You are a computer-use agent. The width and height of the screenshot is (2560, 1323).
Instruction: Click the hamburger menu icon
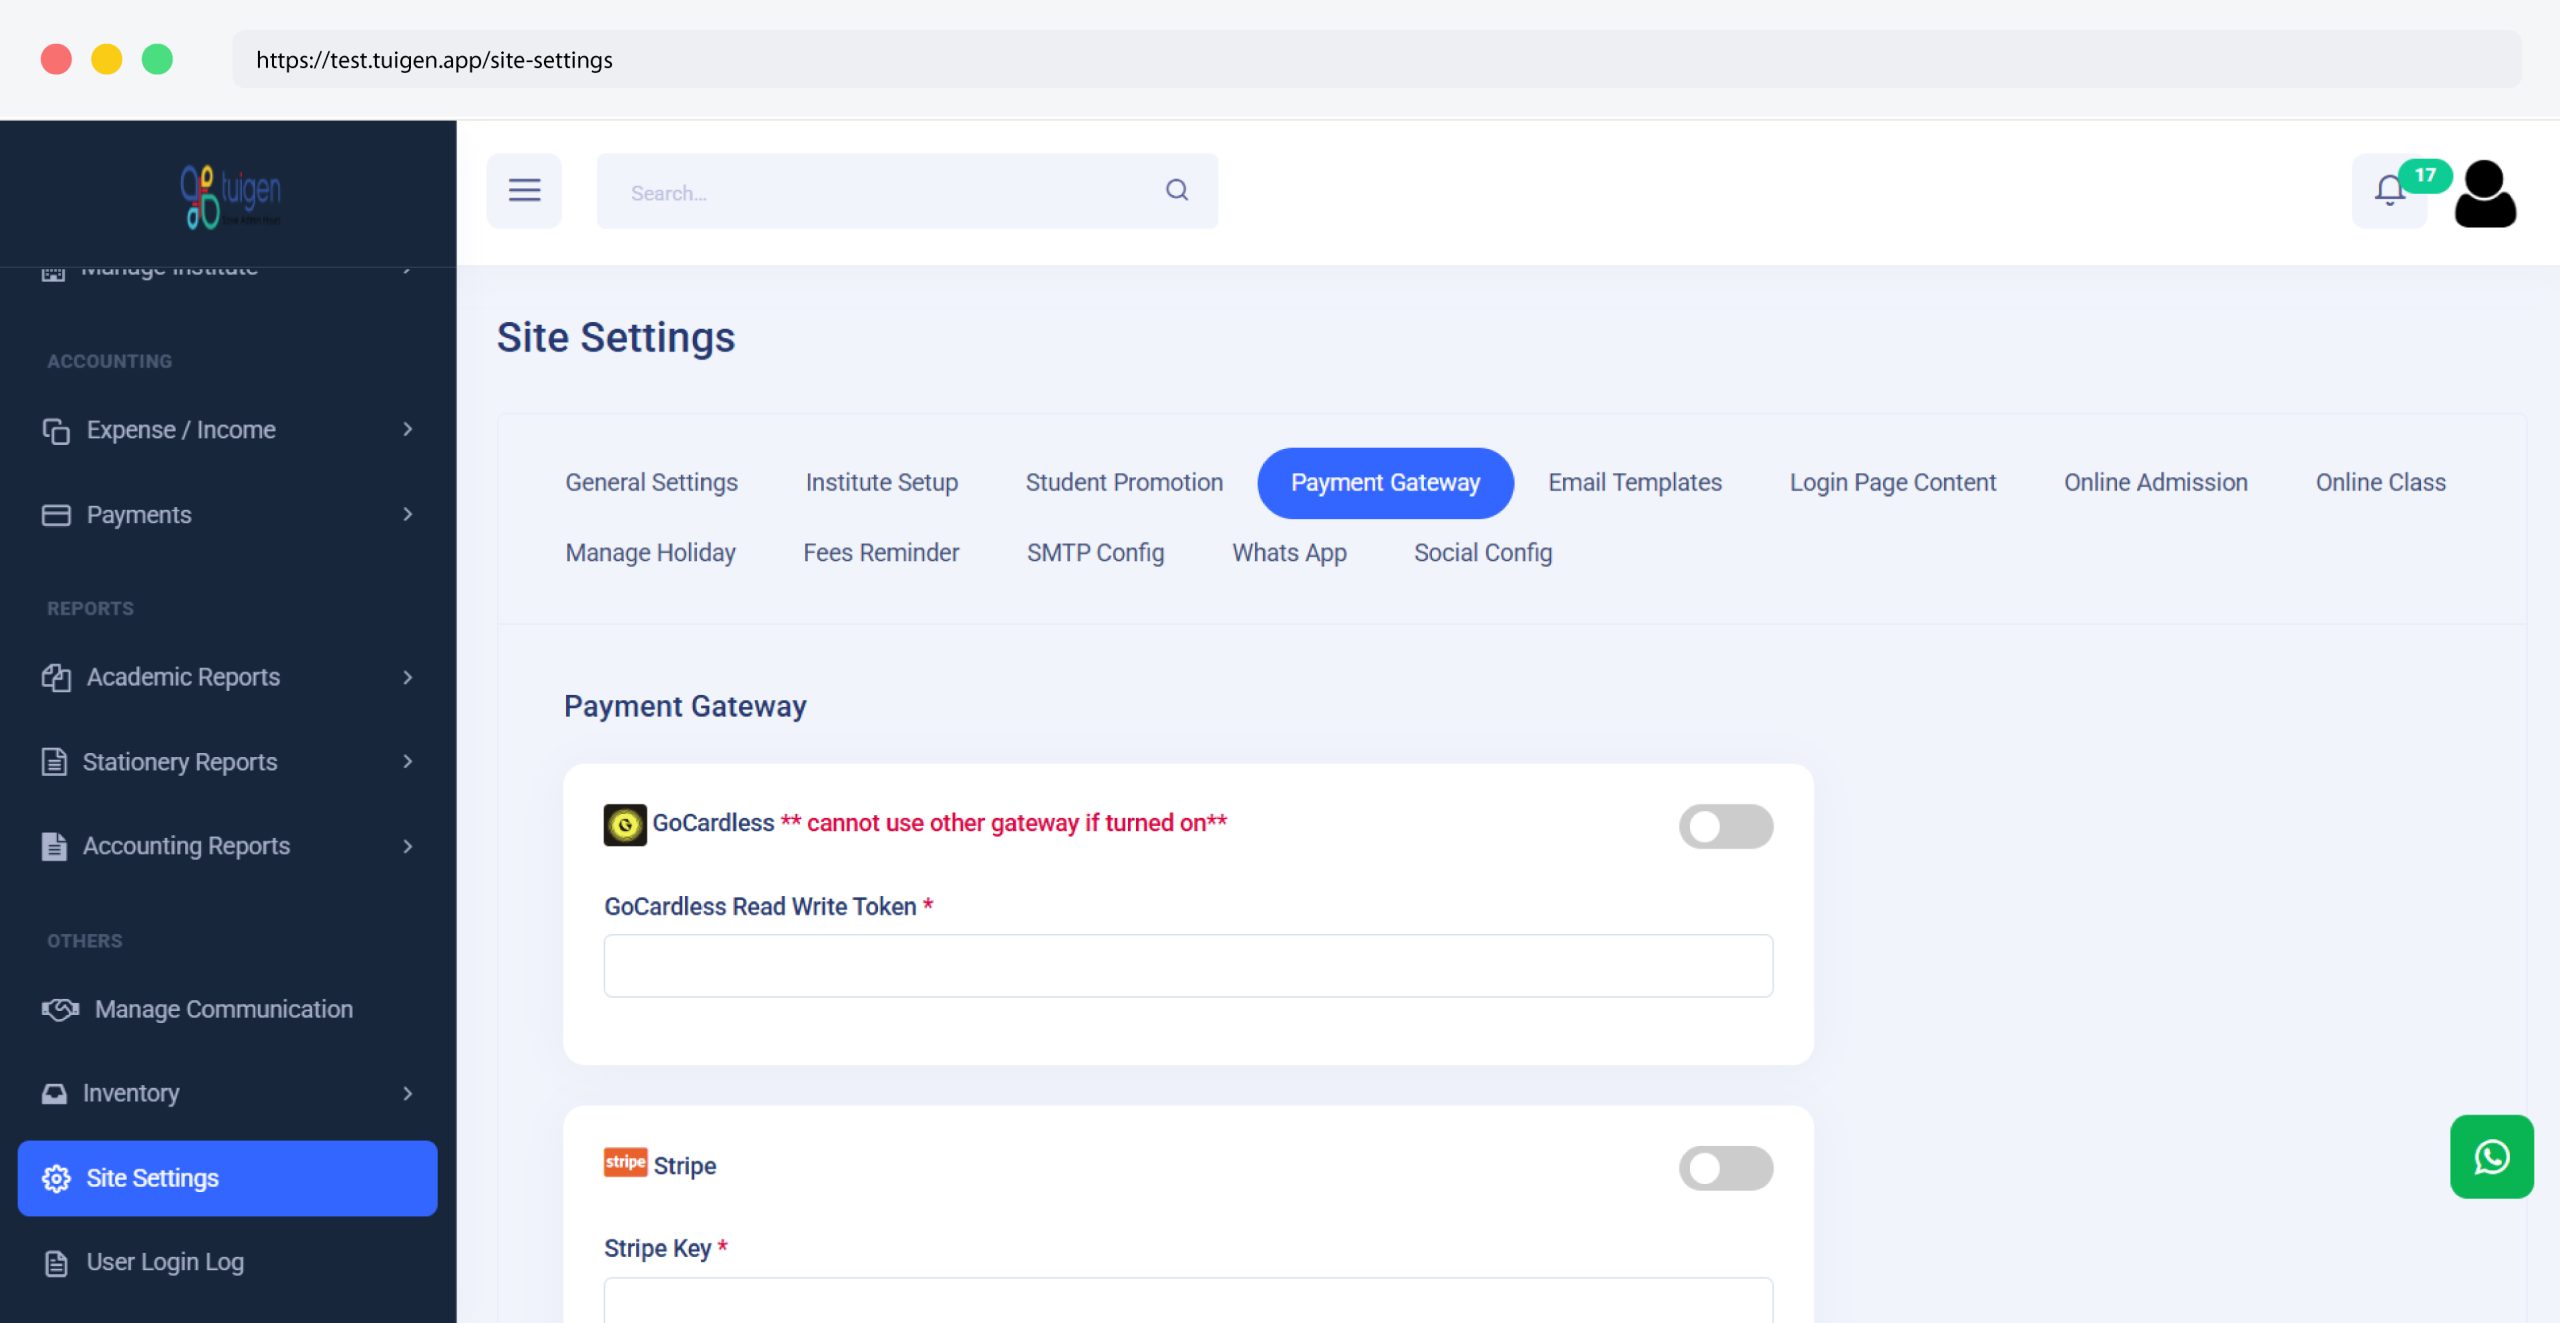(524, 190)
